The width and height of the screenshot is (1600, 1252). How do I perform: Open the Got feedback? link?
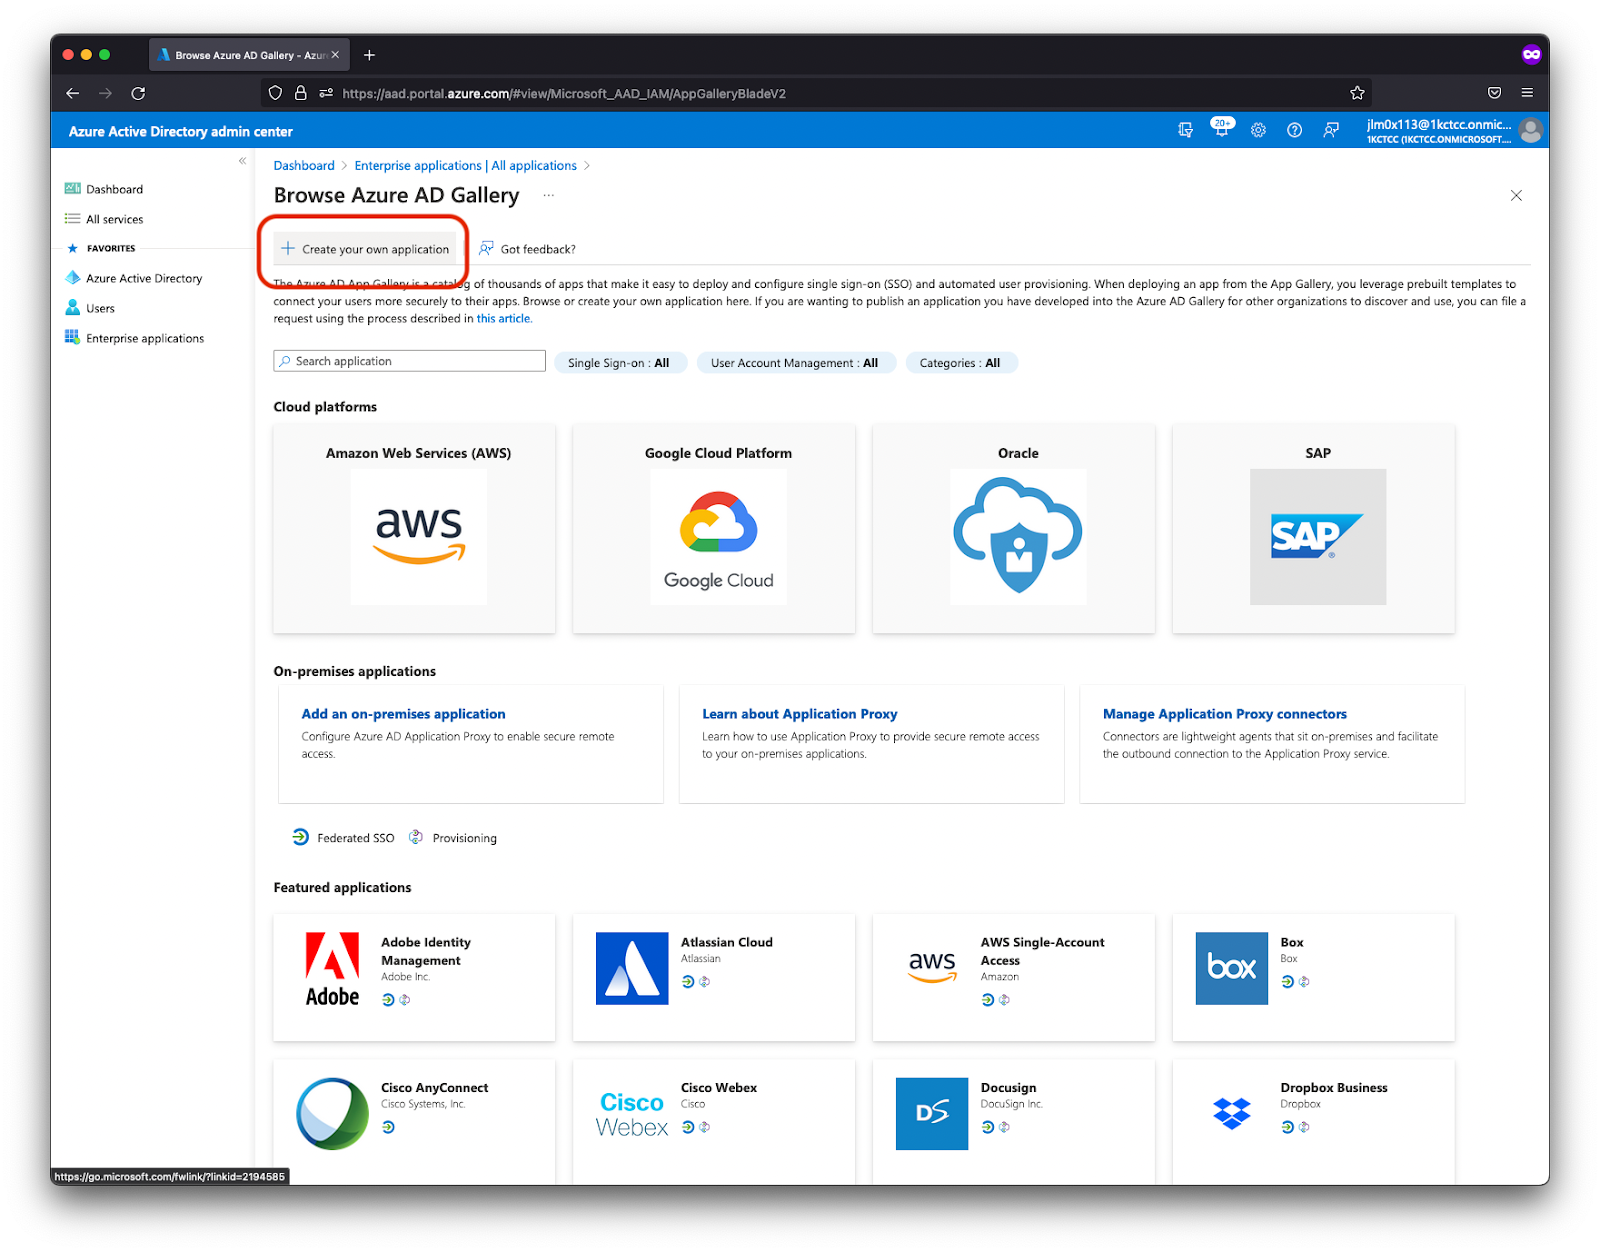point(527,249)
